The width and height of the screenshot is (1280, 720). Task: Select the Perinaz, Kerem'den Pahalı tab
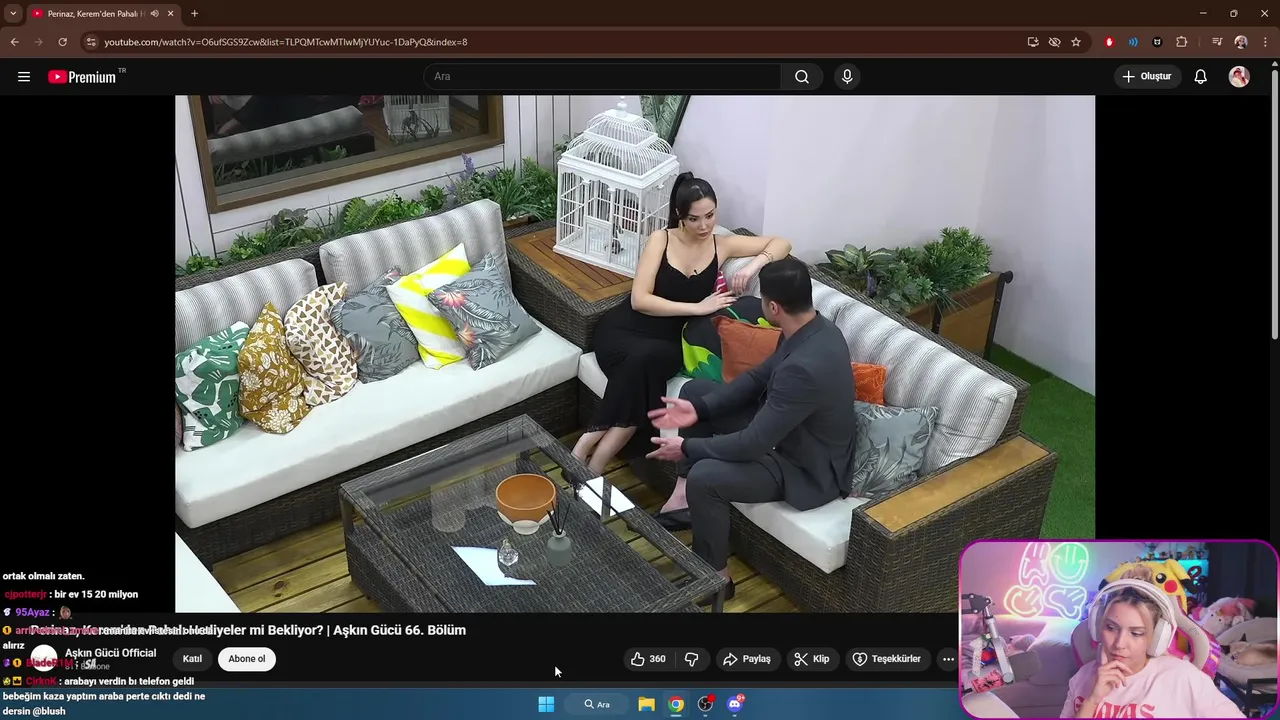pyautogui.click(x=95, y=13)
